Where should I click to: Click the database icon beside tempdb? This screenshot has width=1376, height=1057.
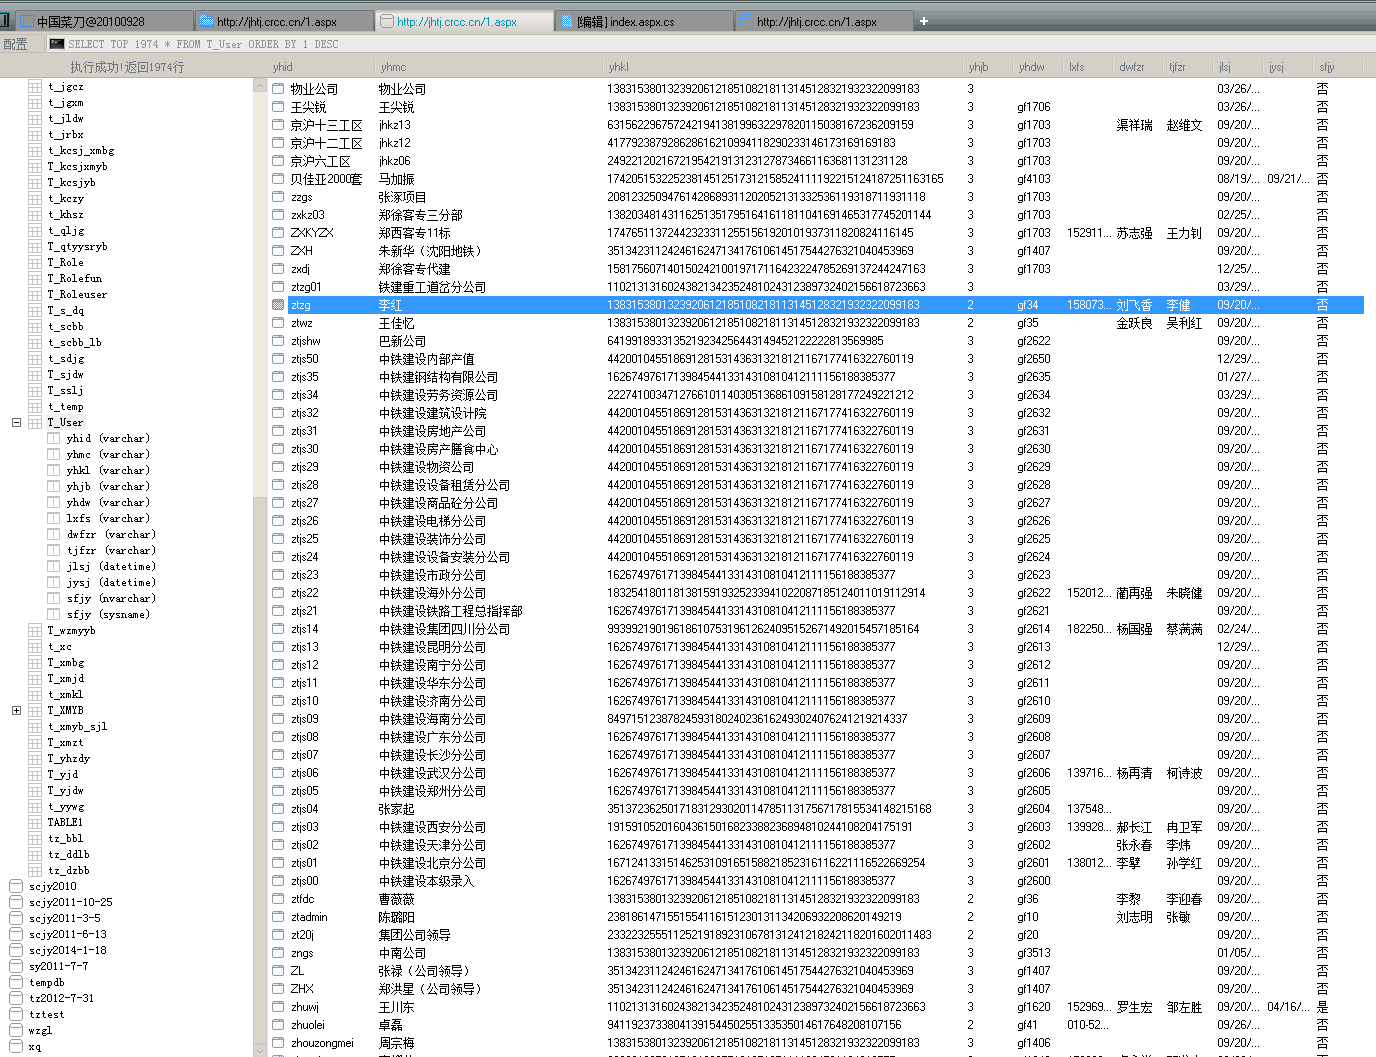coord(16,983)
